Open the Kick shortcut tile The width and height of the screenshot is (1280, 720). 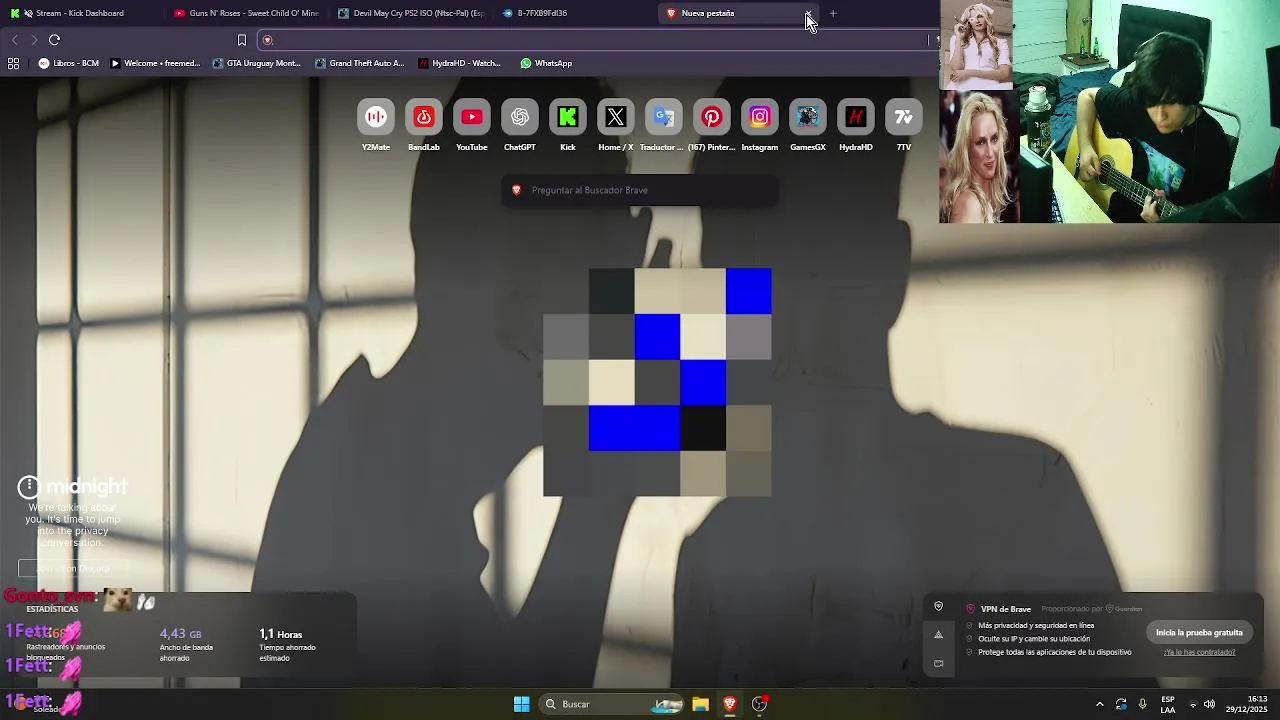[x=568, y=118]
